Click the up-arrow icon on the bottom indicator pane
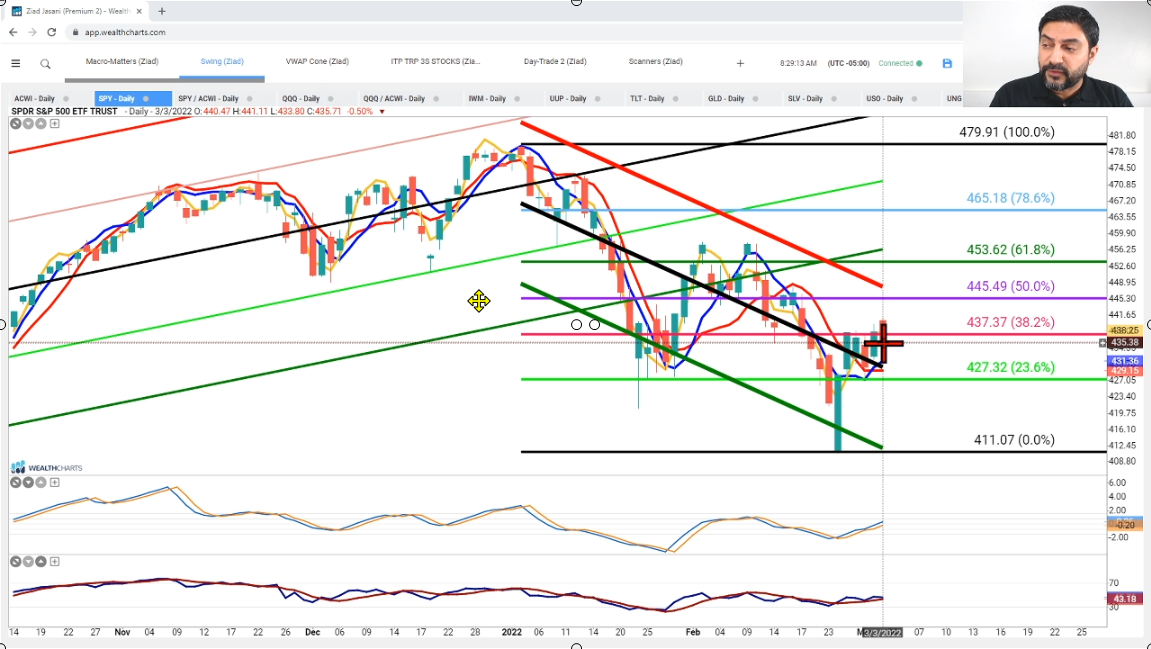The width and height of the screenshot is (1151, 649). click(x=41, y=562)
